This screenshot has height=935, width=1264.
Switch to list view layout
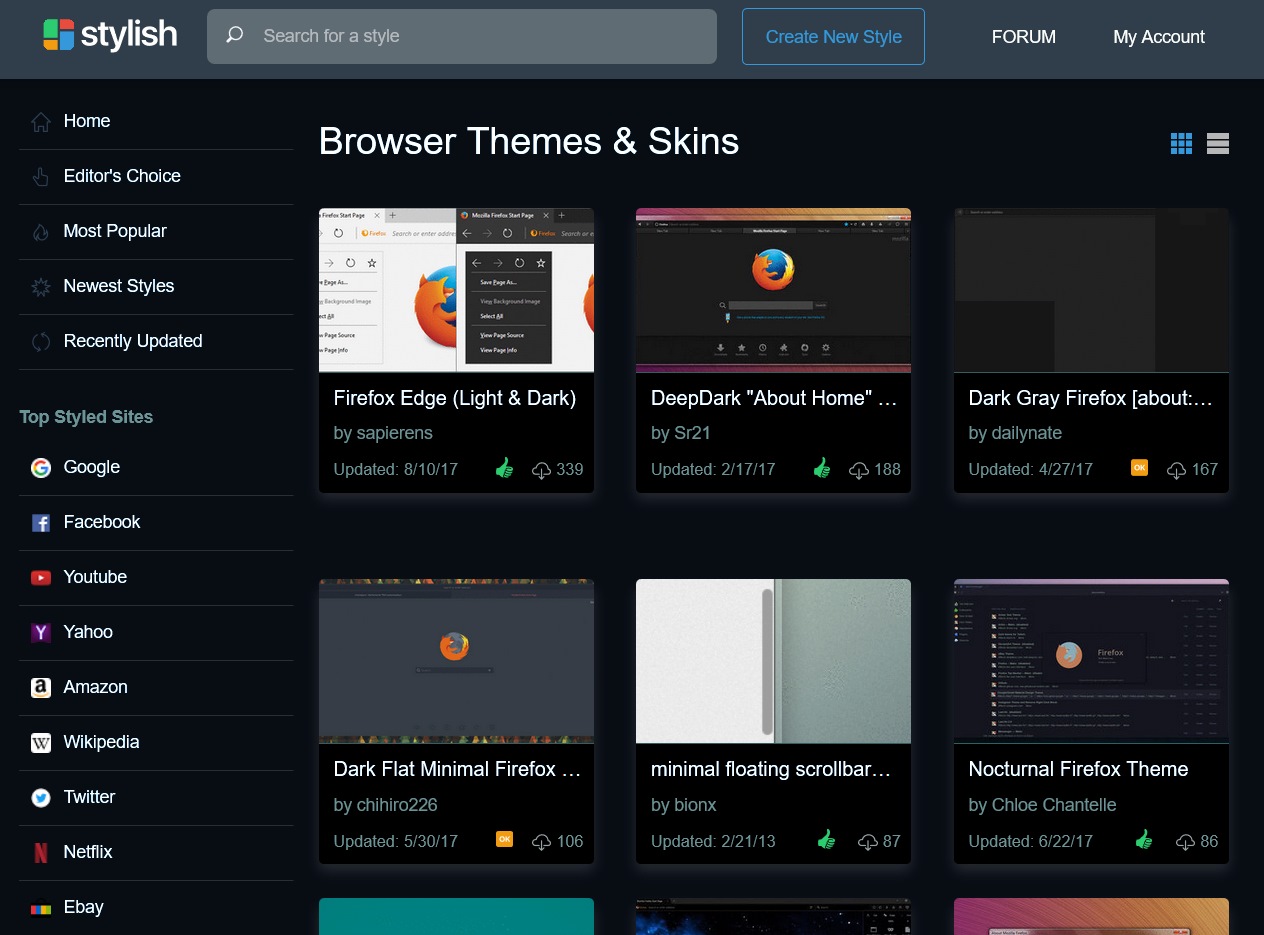point(1218,144)
